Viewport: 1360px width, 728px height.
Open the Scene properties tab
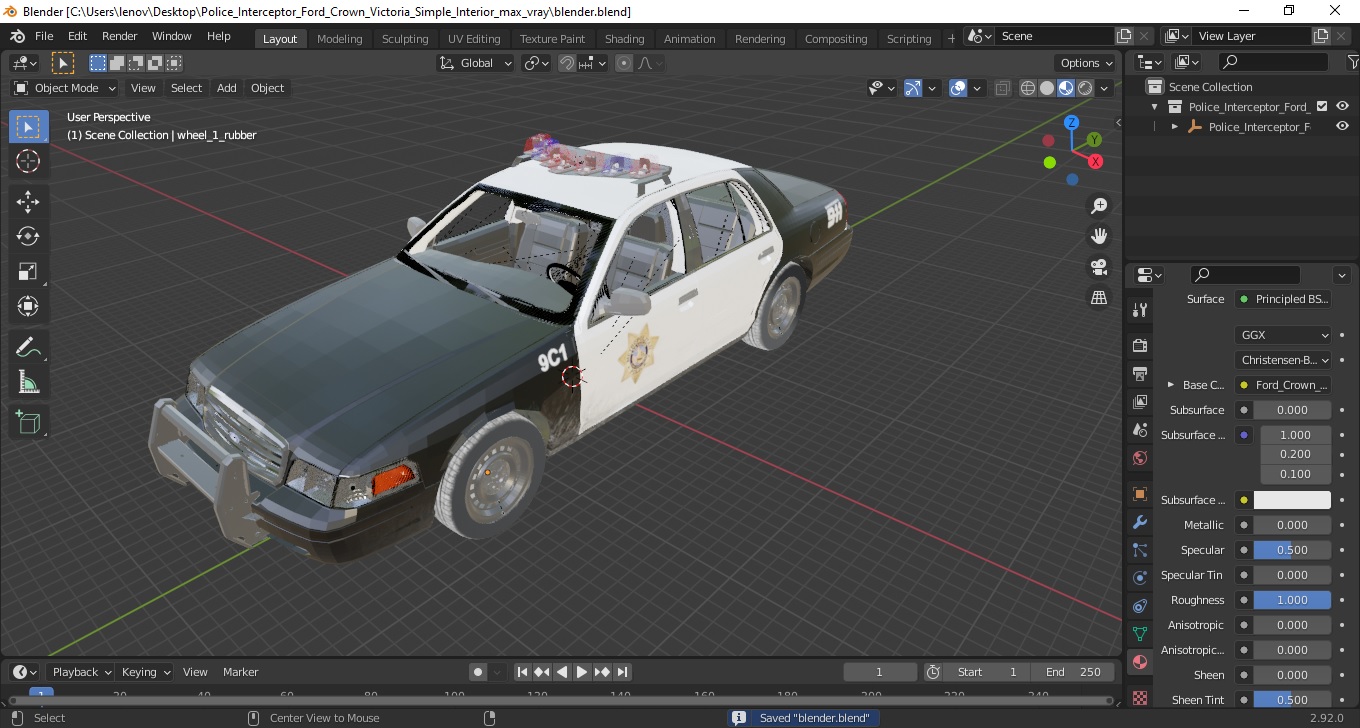[1139, 429]
